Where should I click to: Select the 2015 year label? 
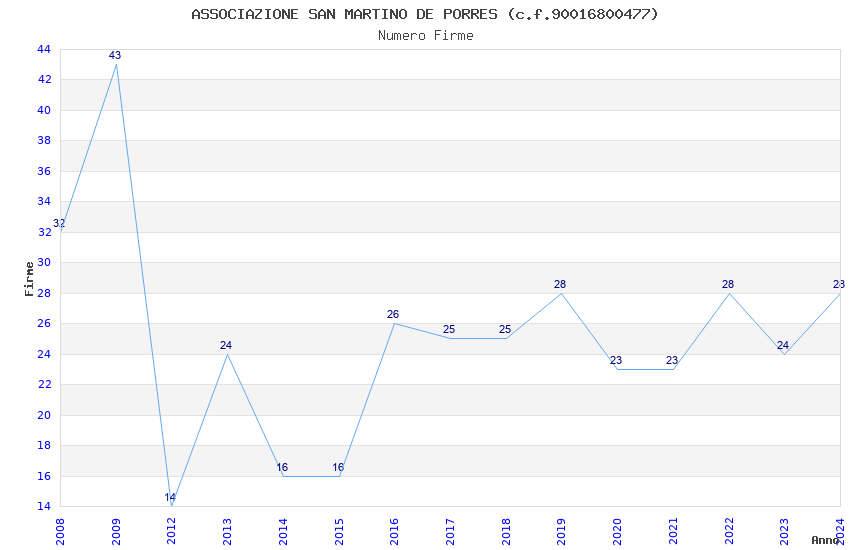339,531
